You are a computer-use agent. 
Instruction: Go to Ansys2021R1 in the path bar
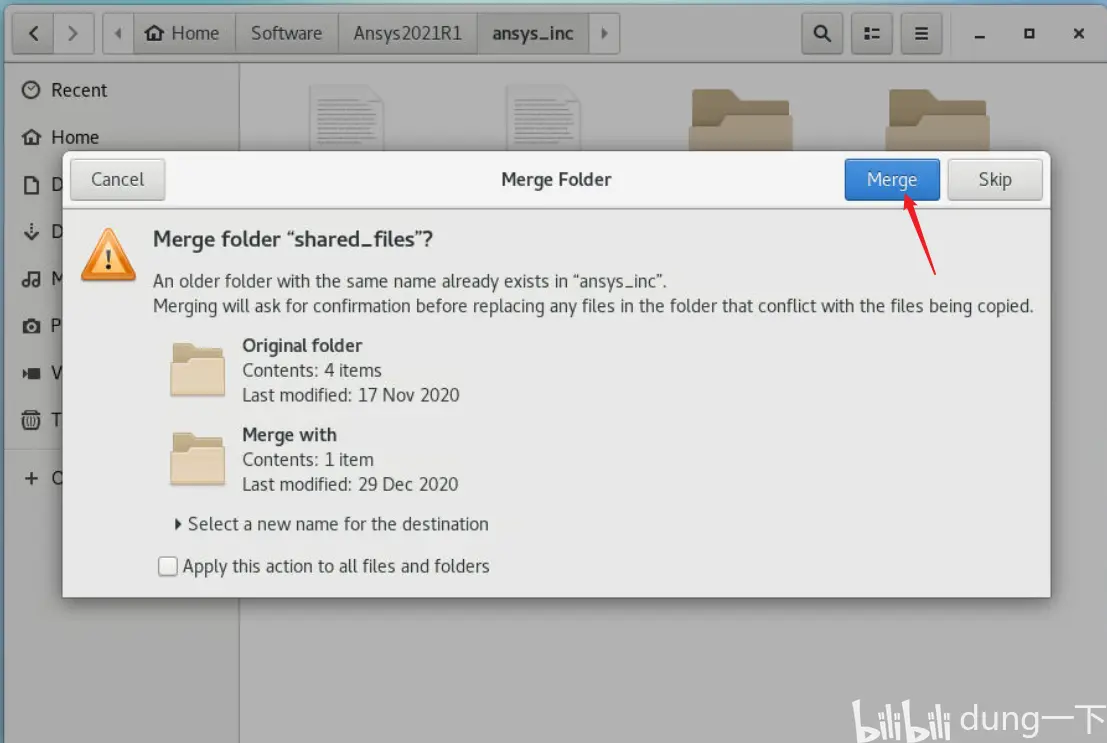[x=407, y=33]
